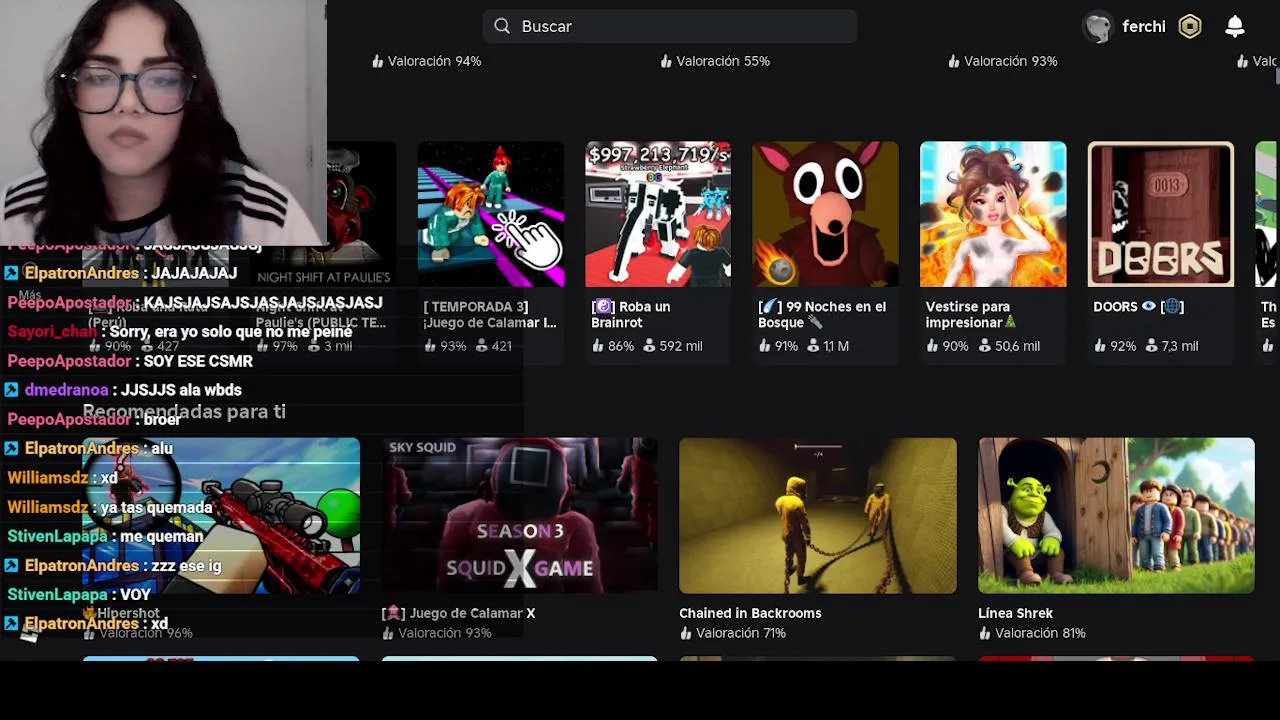
Task: Open the DOORS game thumbnail
Action: 1161,214
